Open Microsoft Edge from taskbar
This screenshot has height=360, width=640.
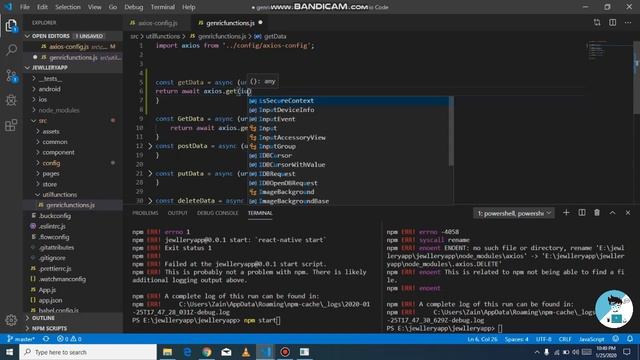coord(187,352)
